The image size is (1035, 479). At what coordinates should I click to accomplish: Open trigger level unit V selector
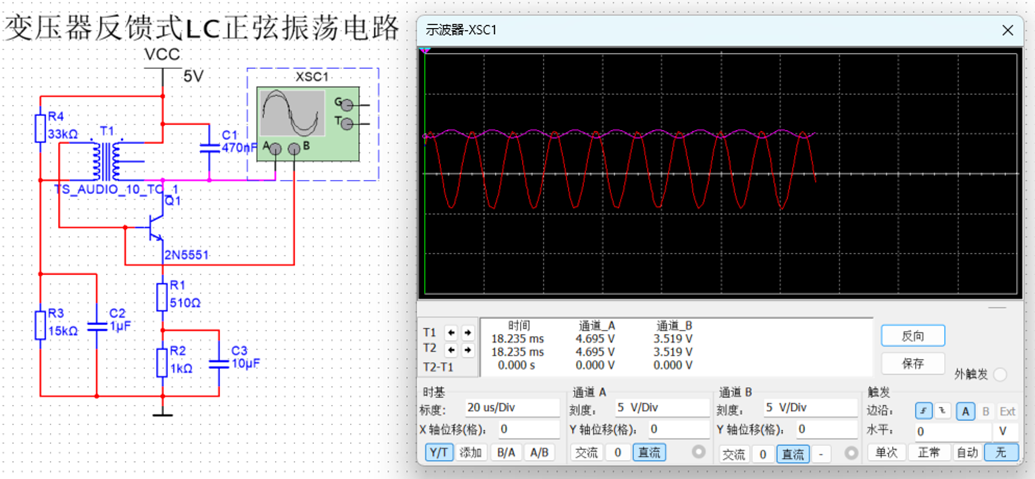1005,431
